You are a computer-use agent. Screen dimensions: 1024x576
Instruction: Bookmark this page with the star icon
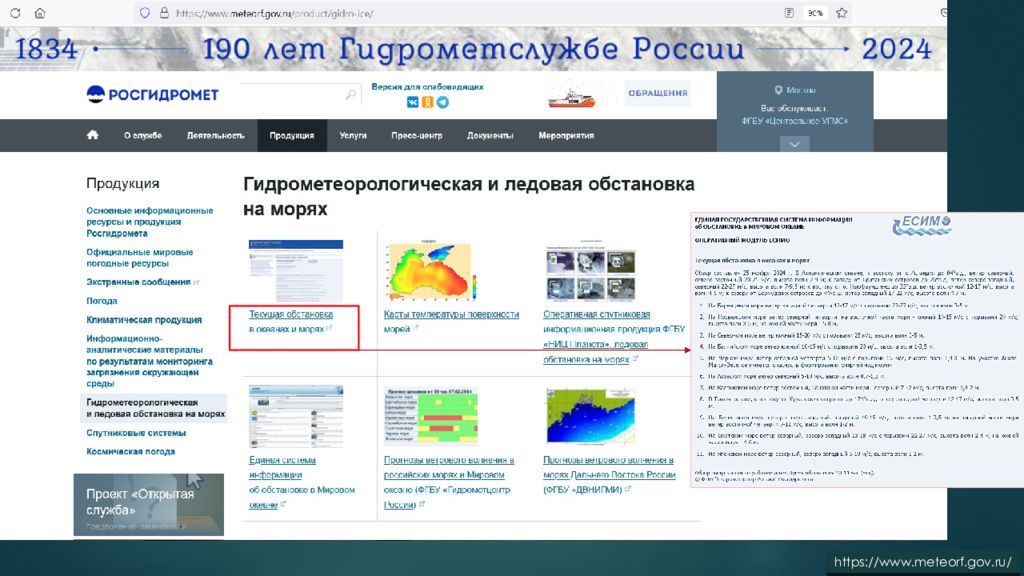coord(842,13)
